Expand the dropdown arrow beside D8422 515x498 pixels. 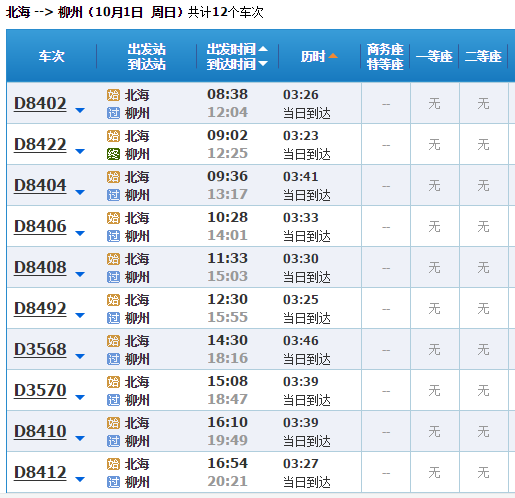point(80,151)
